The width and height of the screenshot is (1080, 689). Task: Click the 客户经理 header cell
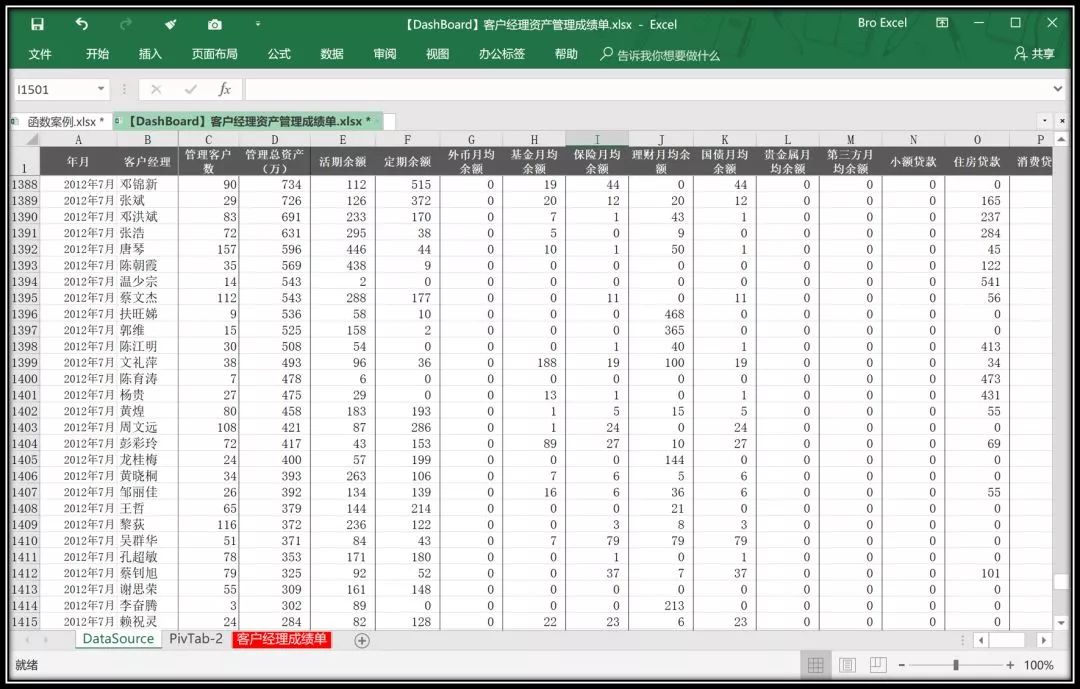(x=147, y=162)
